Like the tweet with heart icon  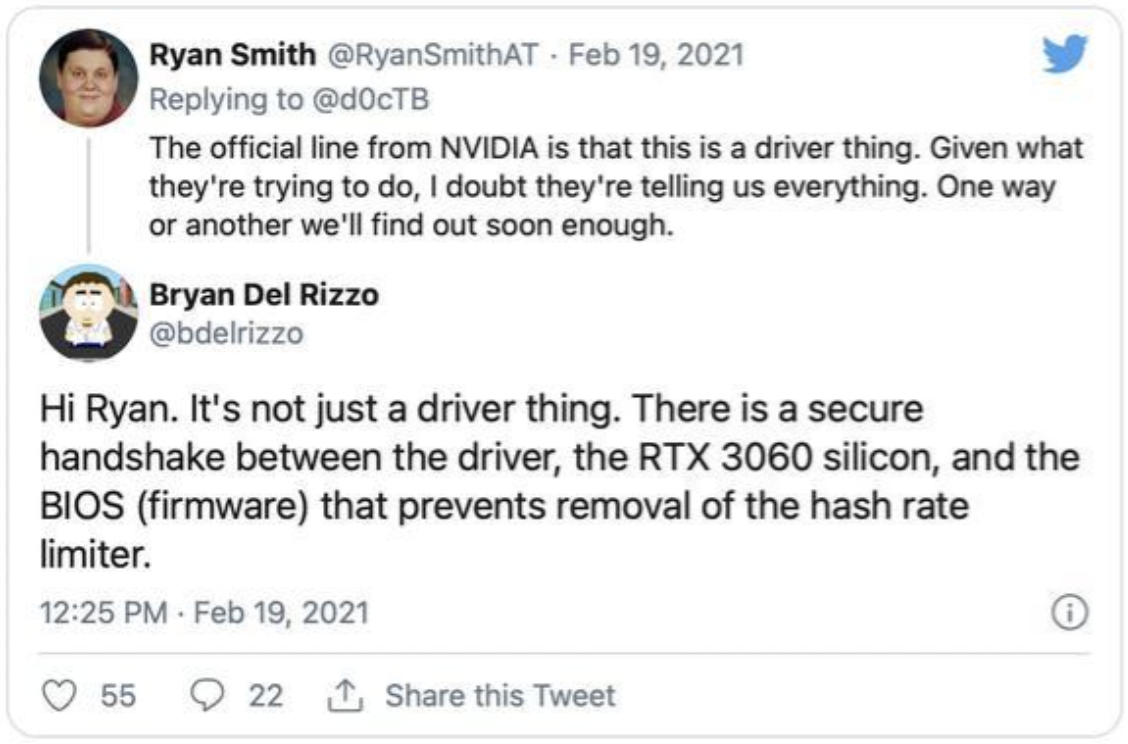click(x=62, y=695)
